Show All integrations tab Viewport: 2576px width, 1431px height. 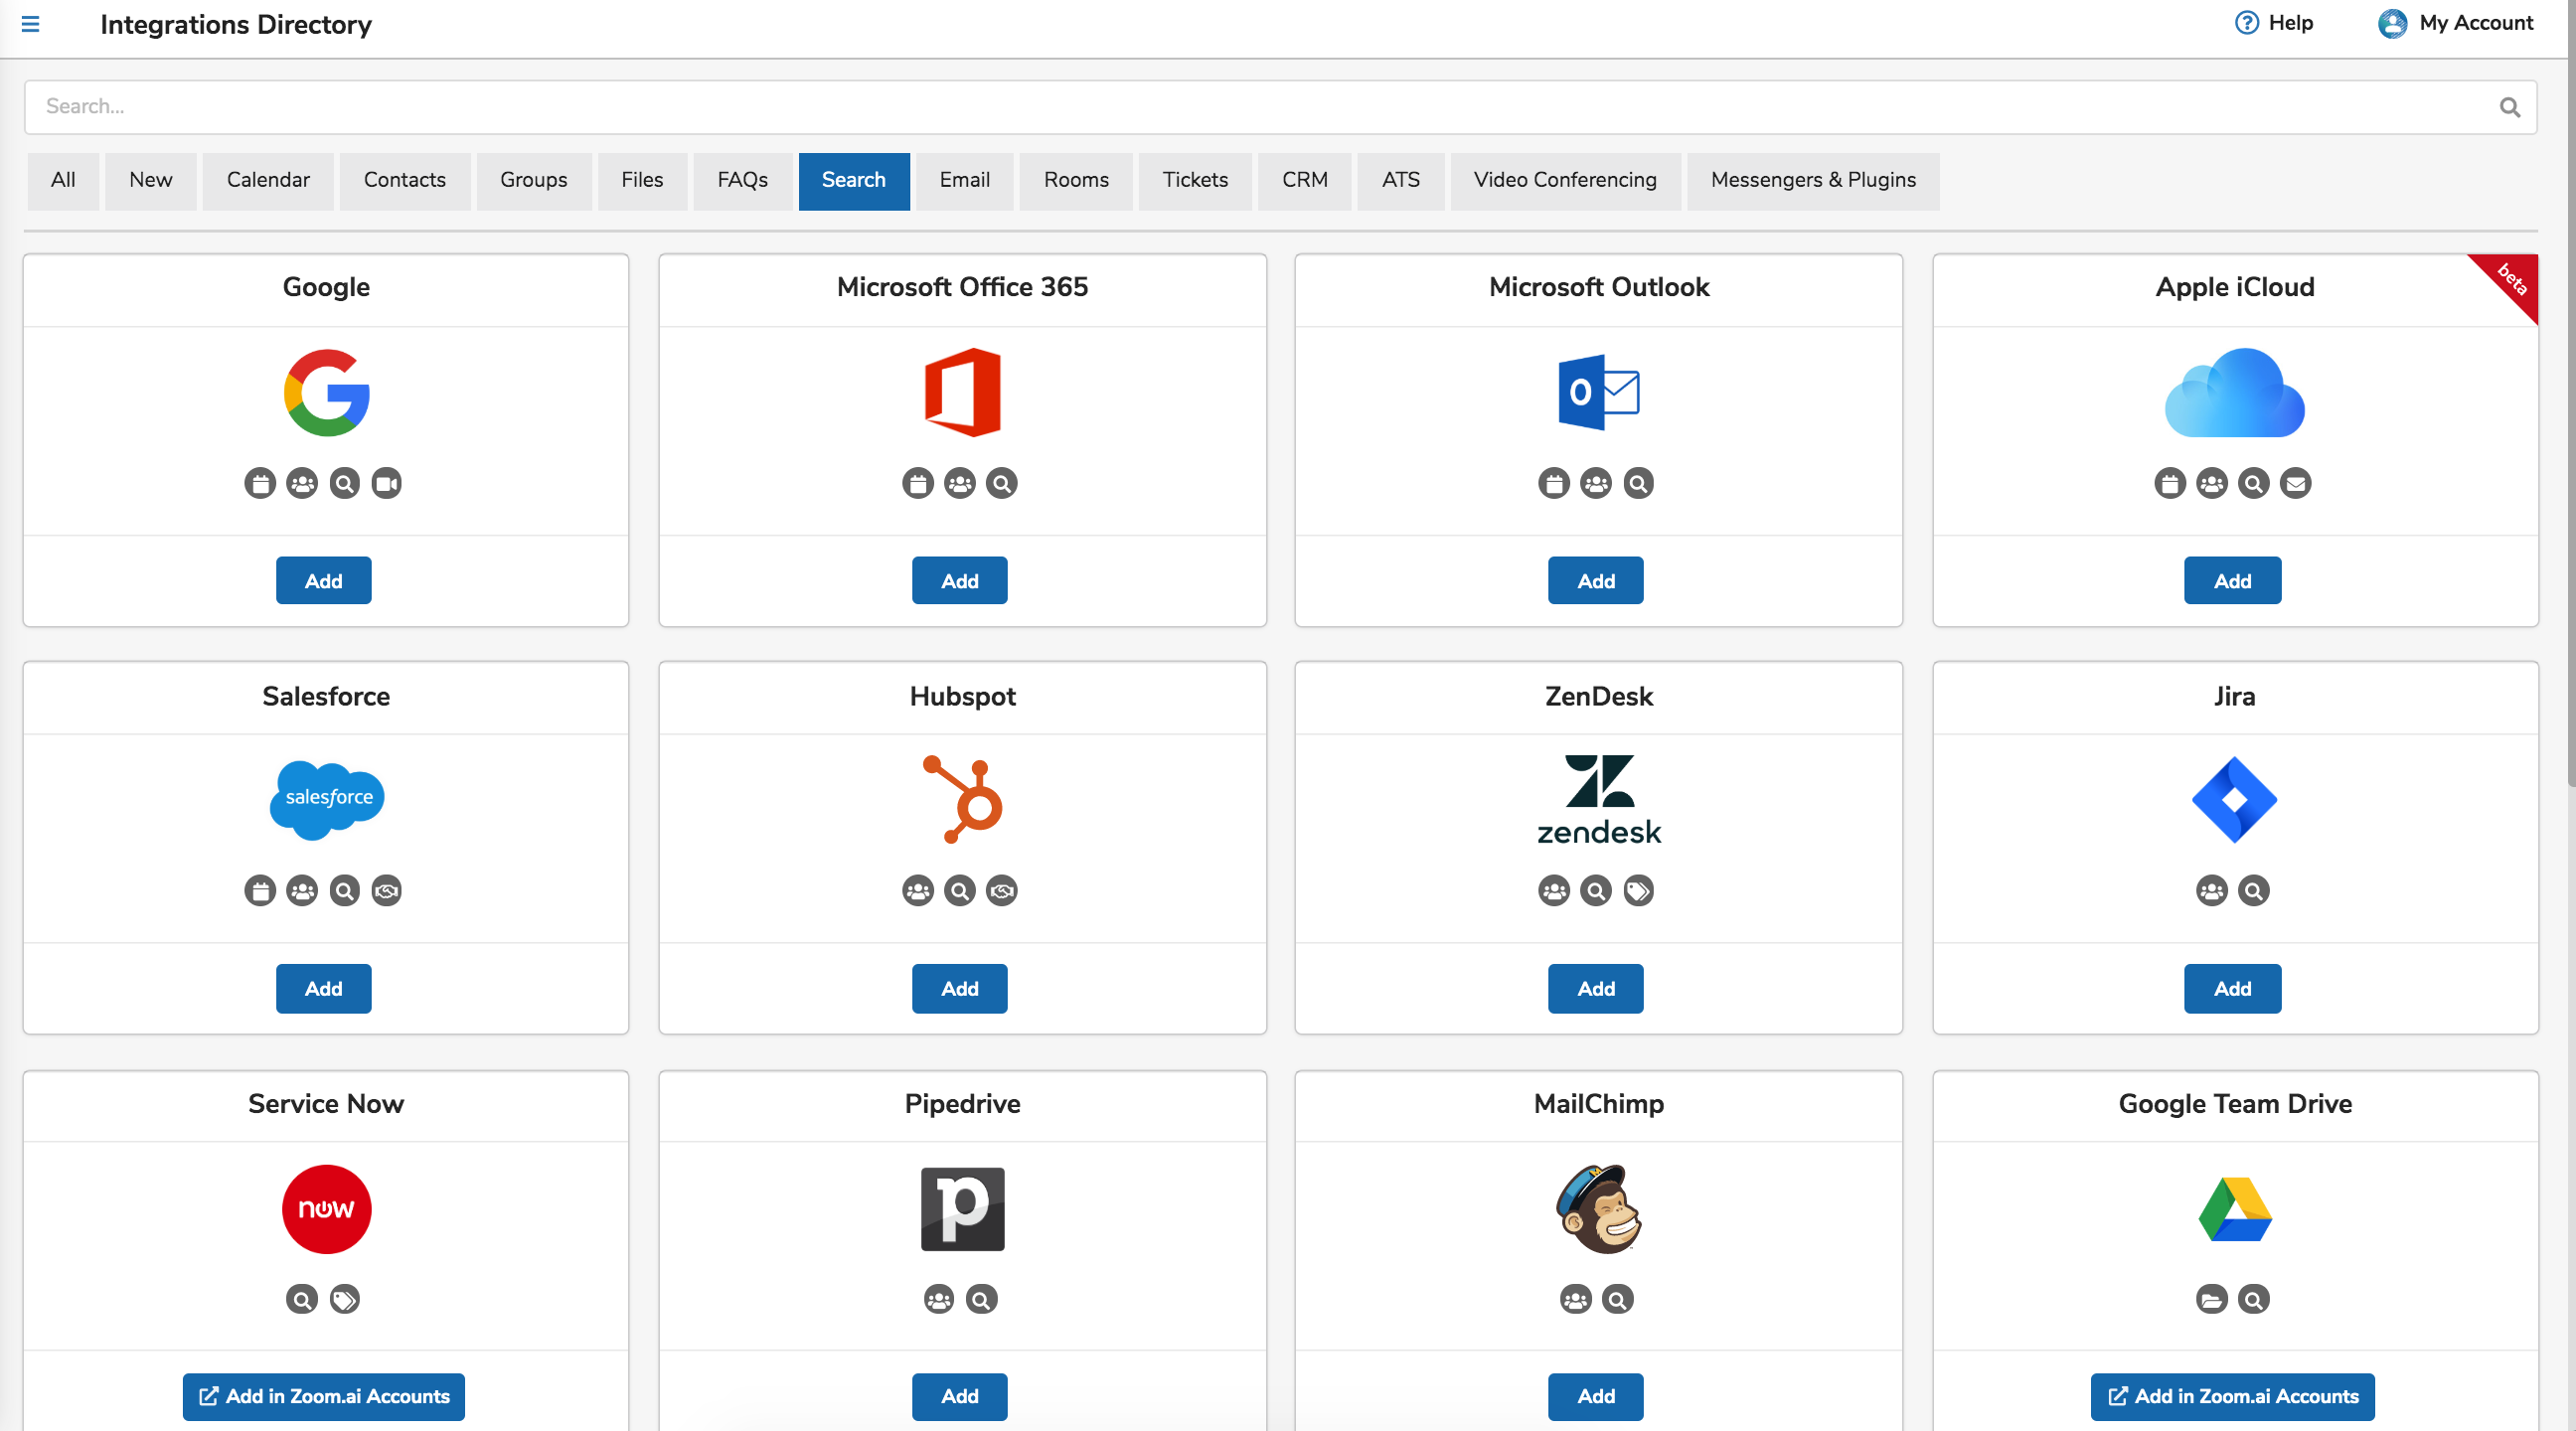click(63, 180)
